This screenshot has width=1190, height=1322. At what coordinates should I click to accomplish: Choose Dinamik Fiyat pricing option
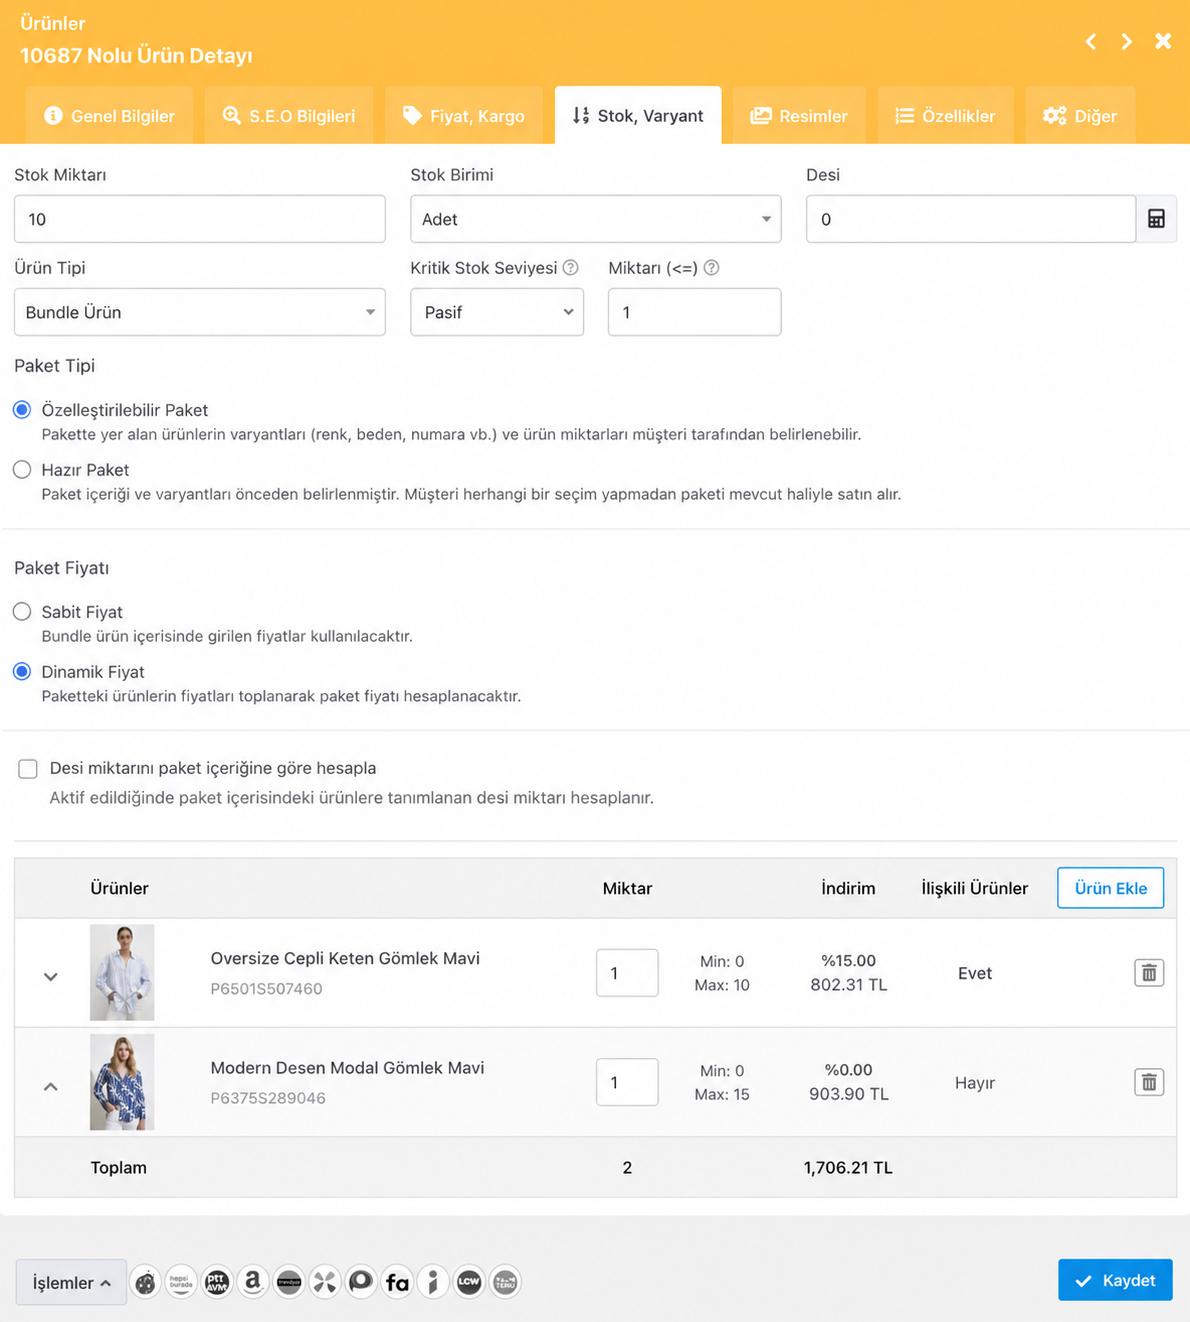[22, 672]
